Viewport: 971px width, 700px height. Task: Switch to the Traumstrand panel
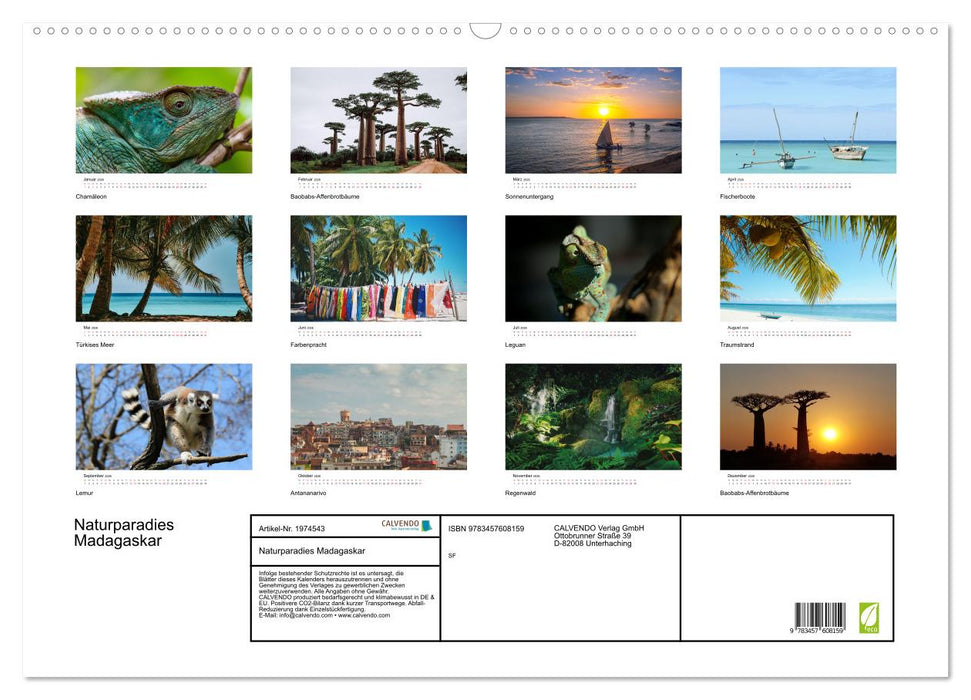click(x=808, y=267)
